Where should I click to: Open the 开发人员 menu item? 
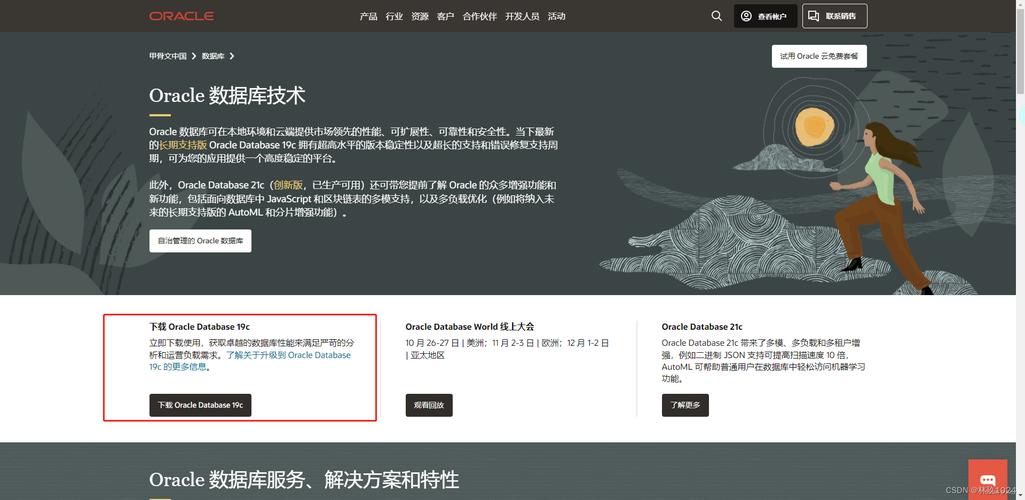(x=522, y=16)
